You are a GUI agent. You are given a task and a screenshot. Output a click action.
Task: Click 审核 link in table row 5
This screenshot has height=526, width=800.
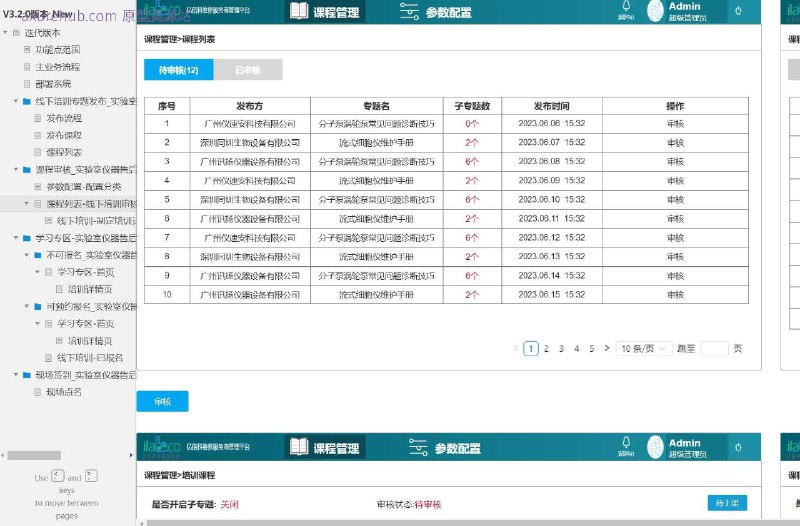(x=675, y=199)
